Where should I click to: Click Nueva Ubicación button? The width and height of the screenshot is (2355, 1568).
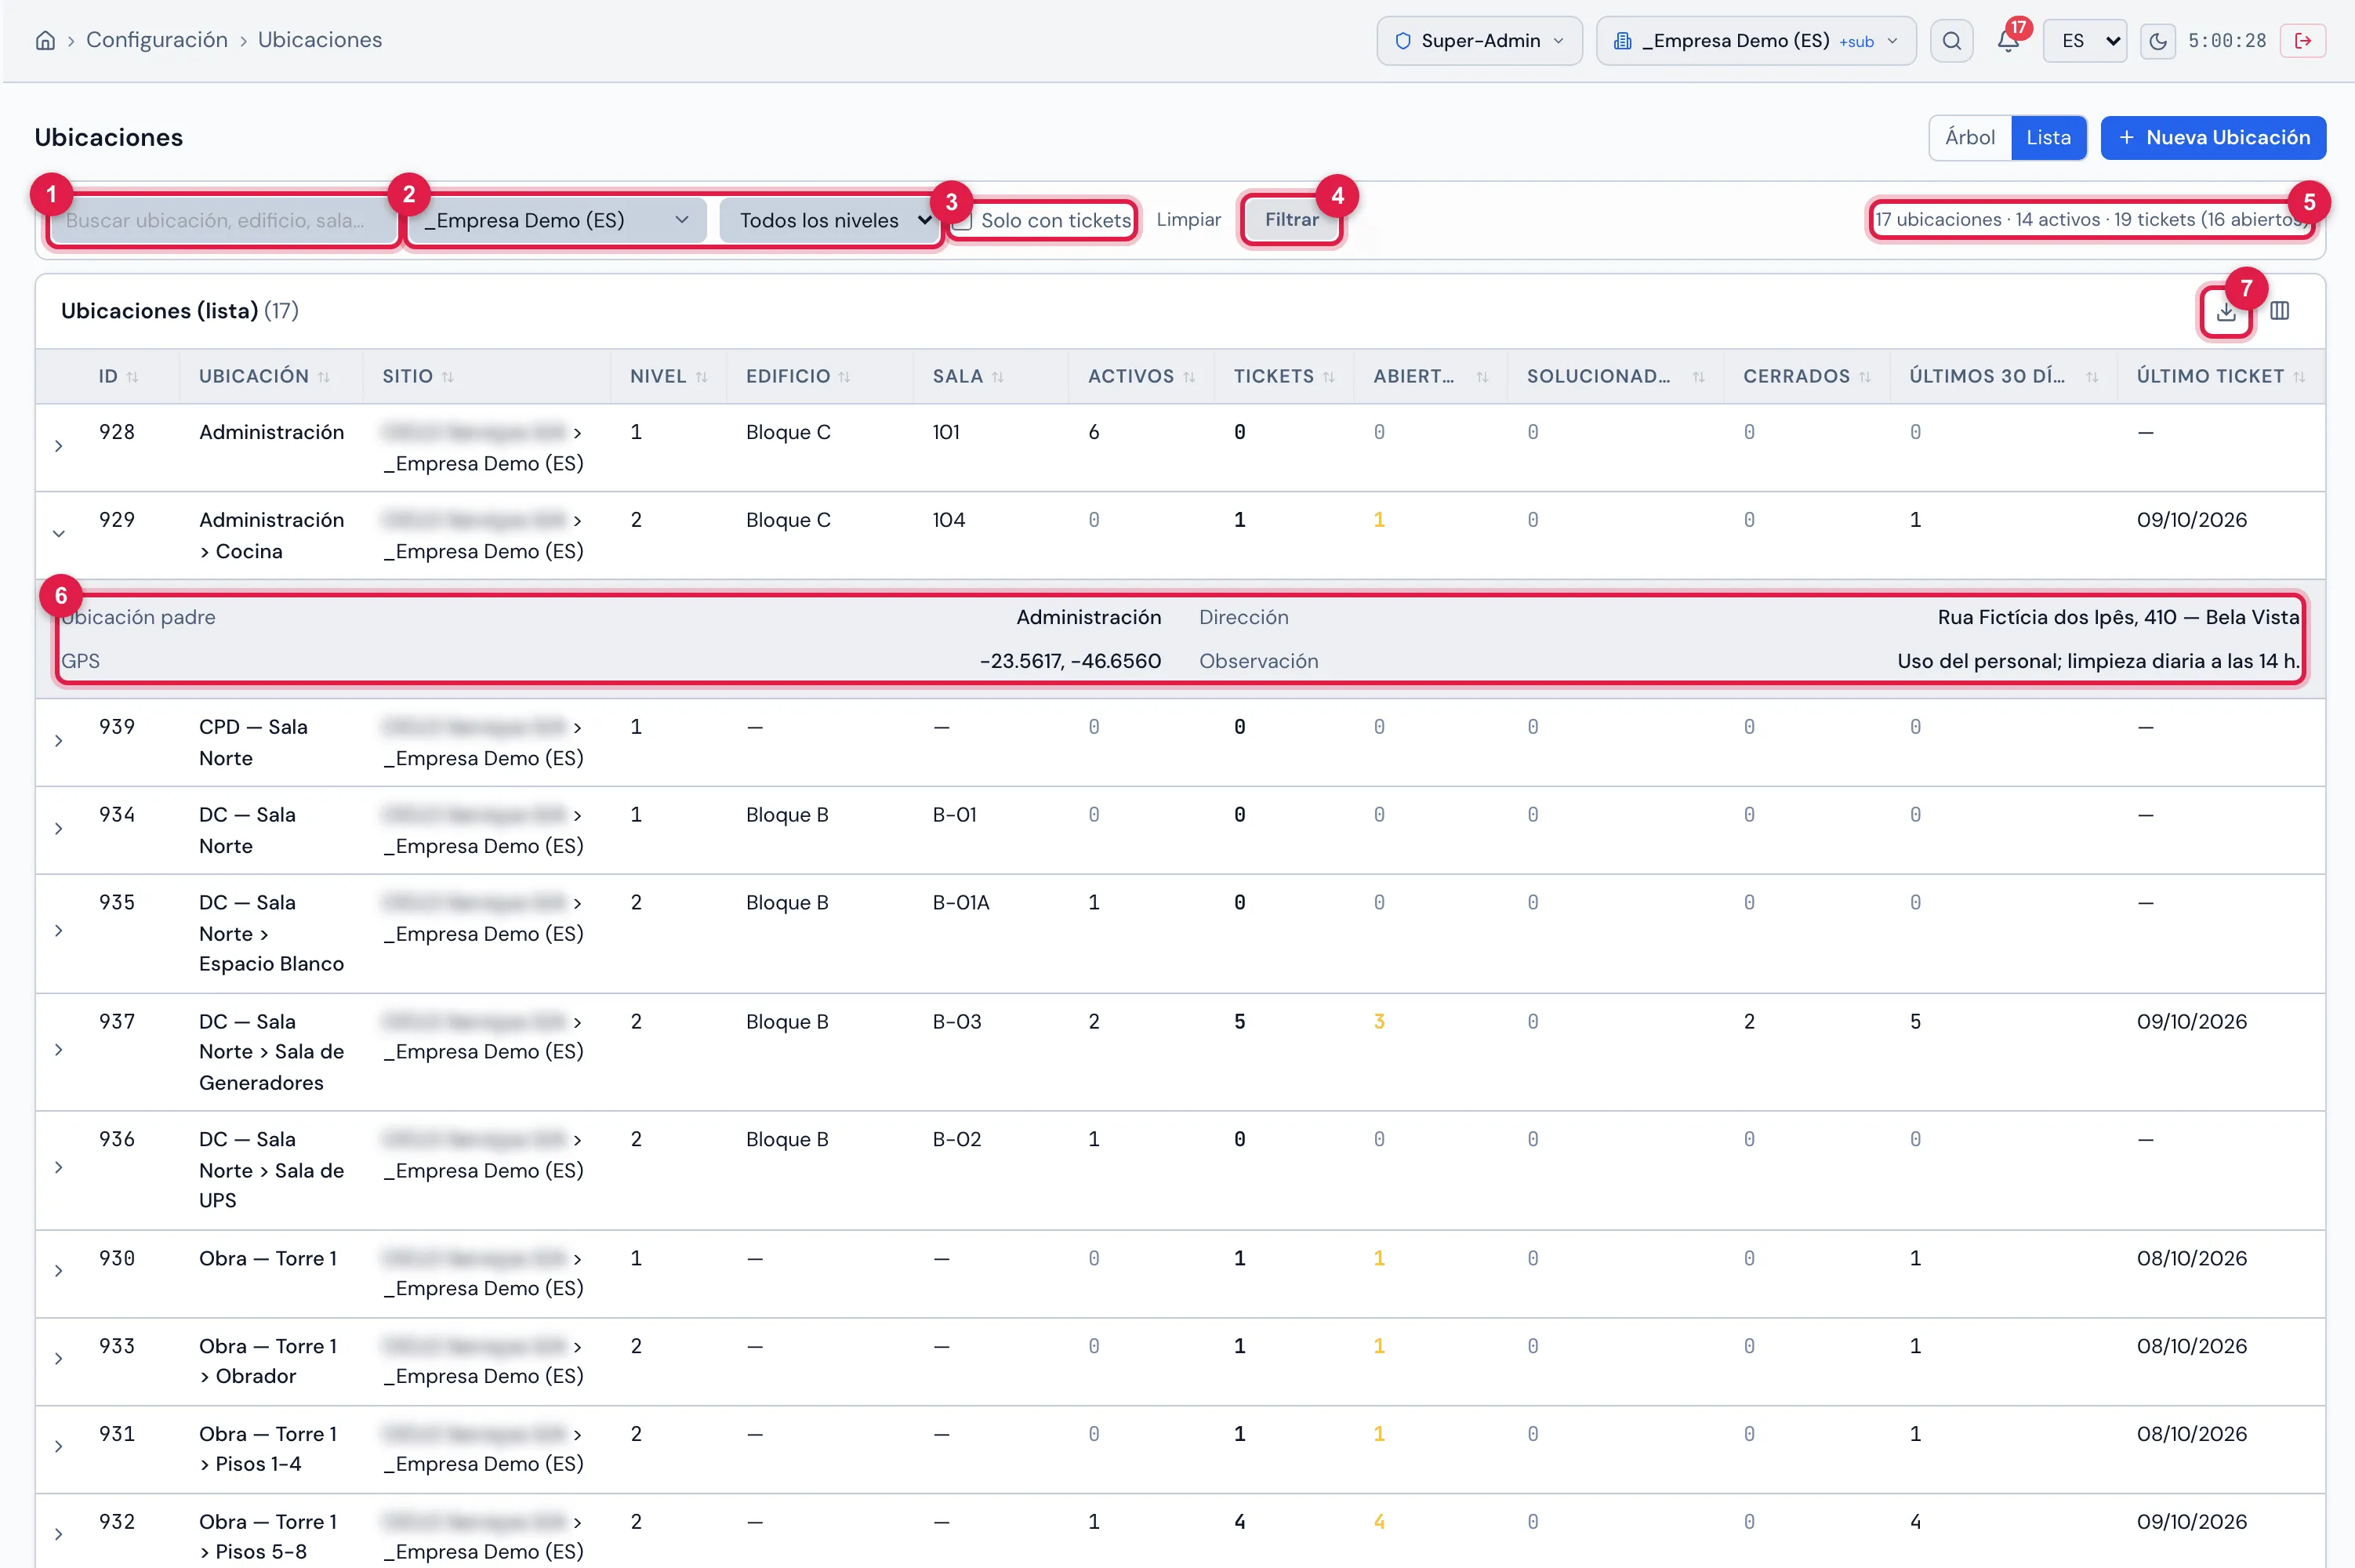[2212, 138]
